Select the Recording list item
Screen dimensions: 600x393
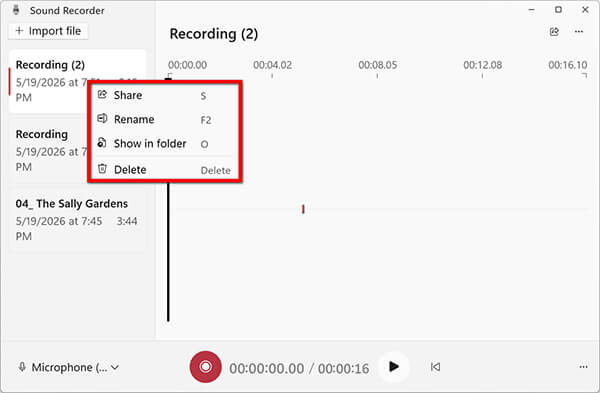point(50,150)
